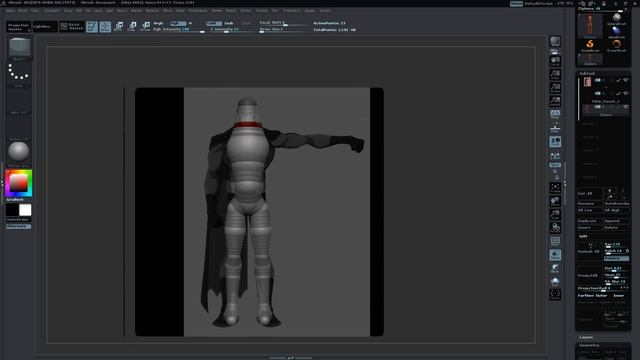This screenshot has width=640, height=360.
Task: Click the Xpose icon
Action: click(555, 295)
